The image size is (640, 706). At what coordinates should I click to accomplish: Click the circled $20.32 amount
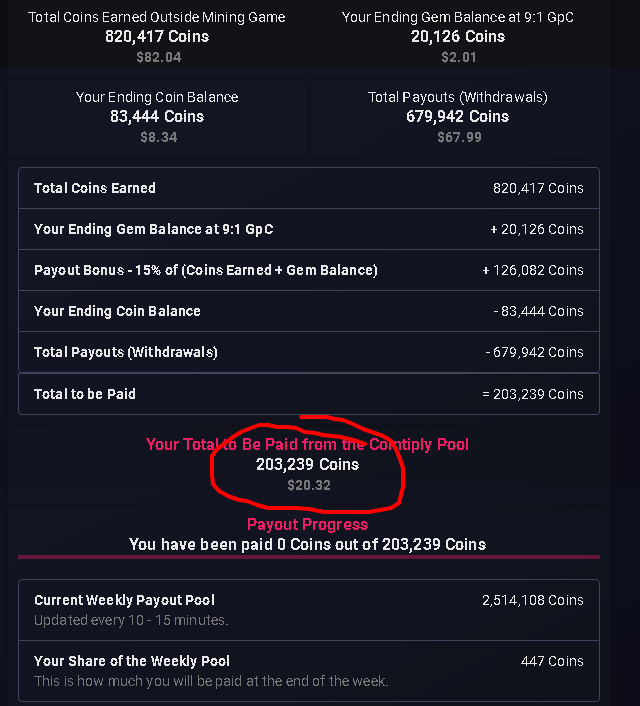(307, 485)
